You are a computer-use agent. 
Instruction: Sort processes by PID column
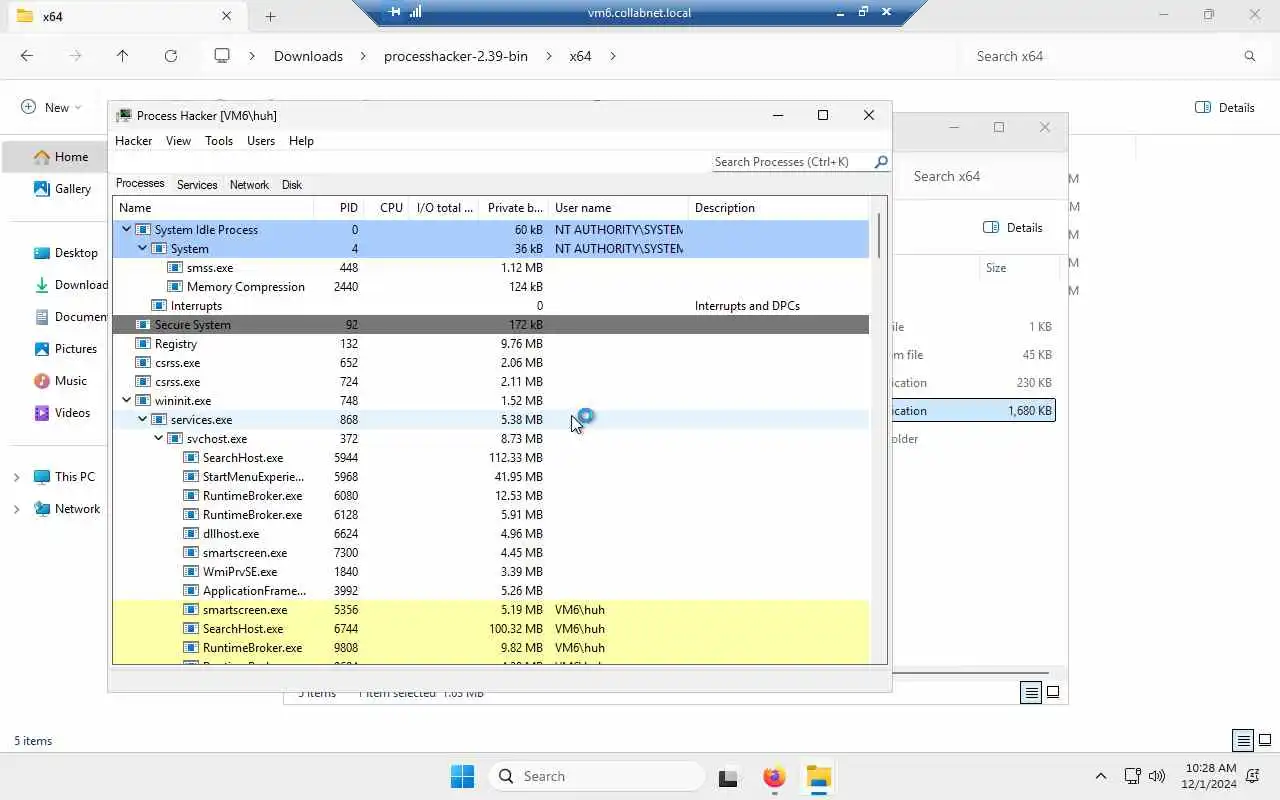click(x=338, y=208)
